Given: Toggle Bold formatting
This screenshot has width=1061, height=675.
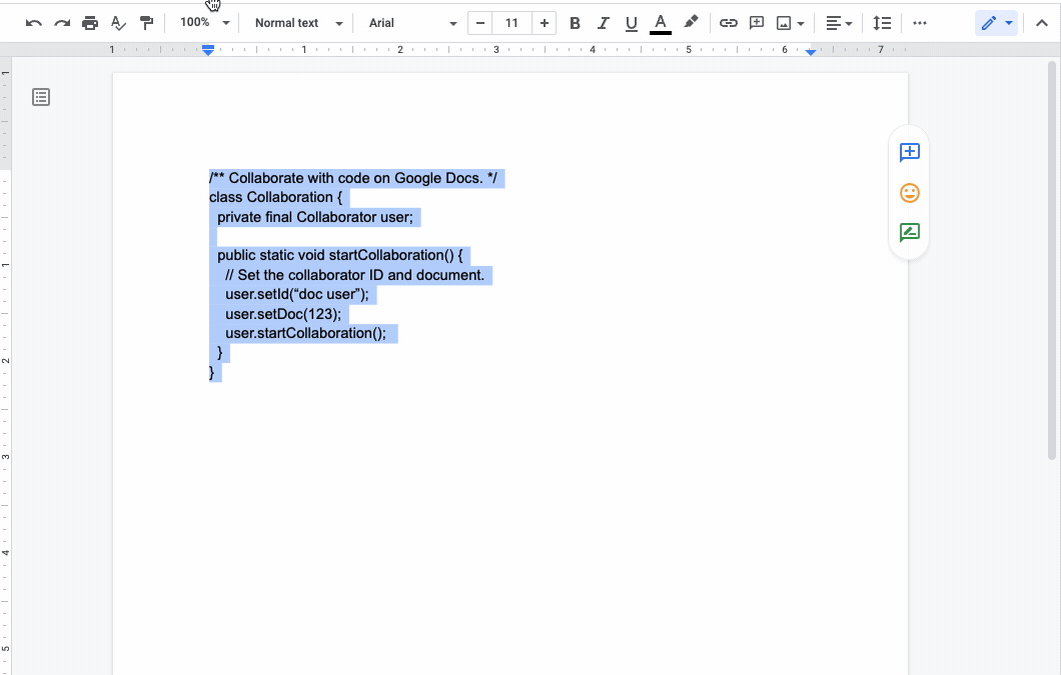Looking at the screenshot, I should (574, 23).
